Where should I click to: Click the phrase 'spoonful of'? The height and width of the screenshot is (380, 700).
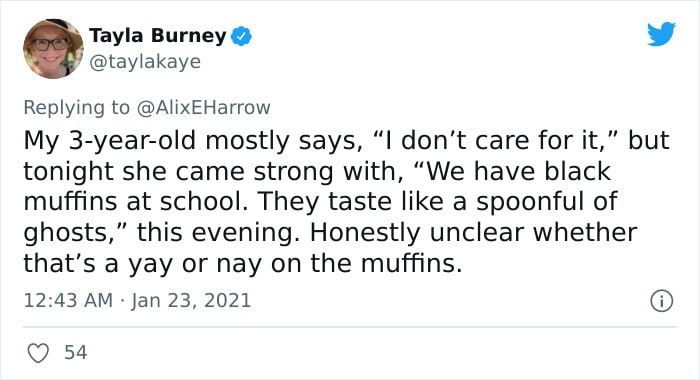(547, 203)
